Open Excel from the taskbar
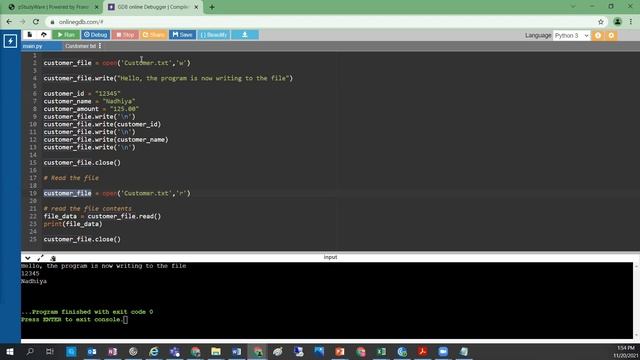 pos(381,351)
